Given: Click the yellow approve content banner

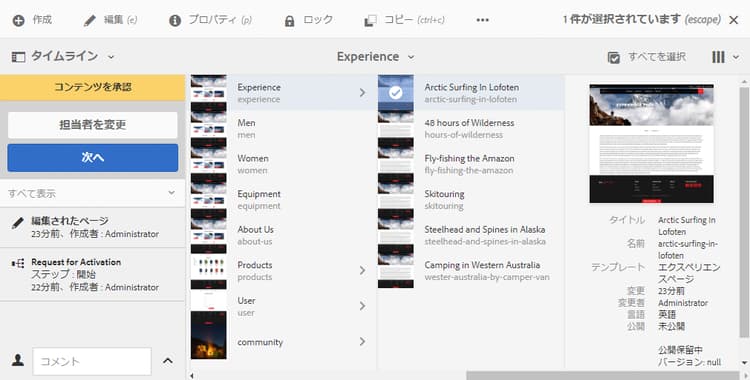Looking at the screenshot, I should pos(92,88).
